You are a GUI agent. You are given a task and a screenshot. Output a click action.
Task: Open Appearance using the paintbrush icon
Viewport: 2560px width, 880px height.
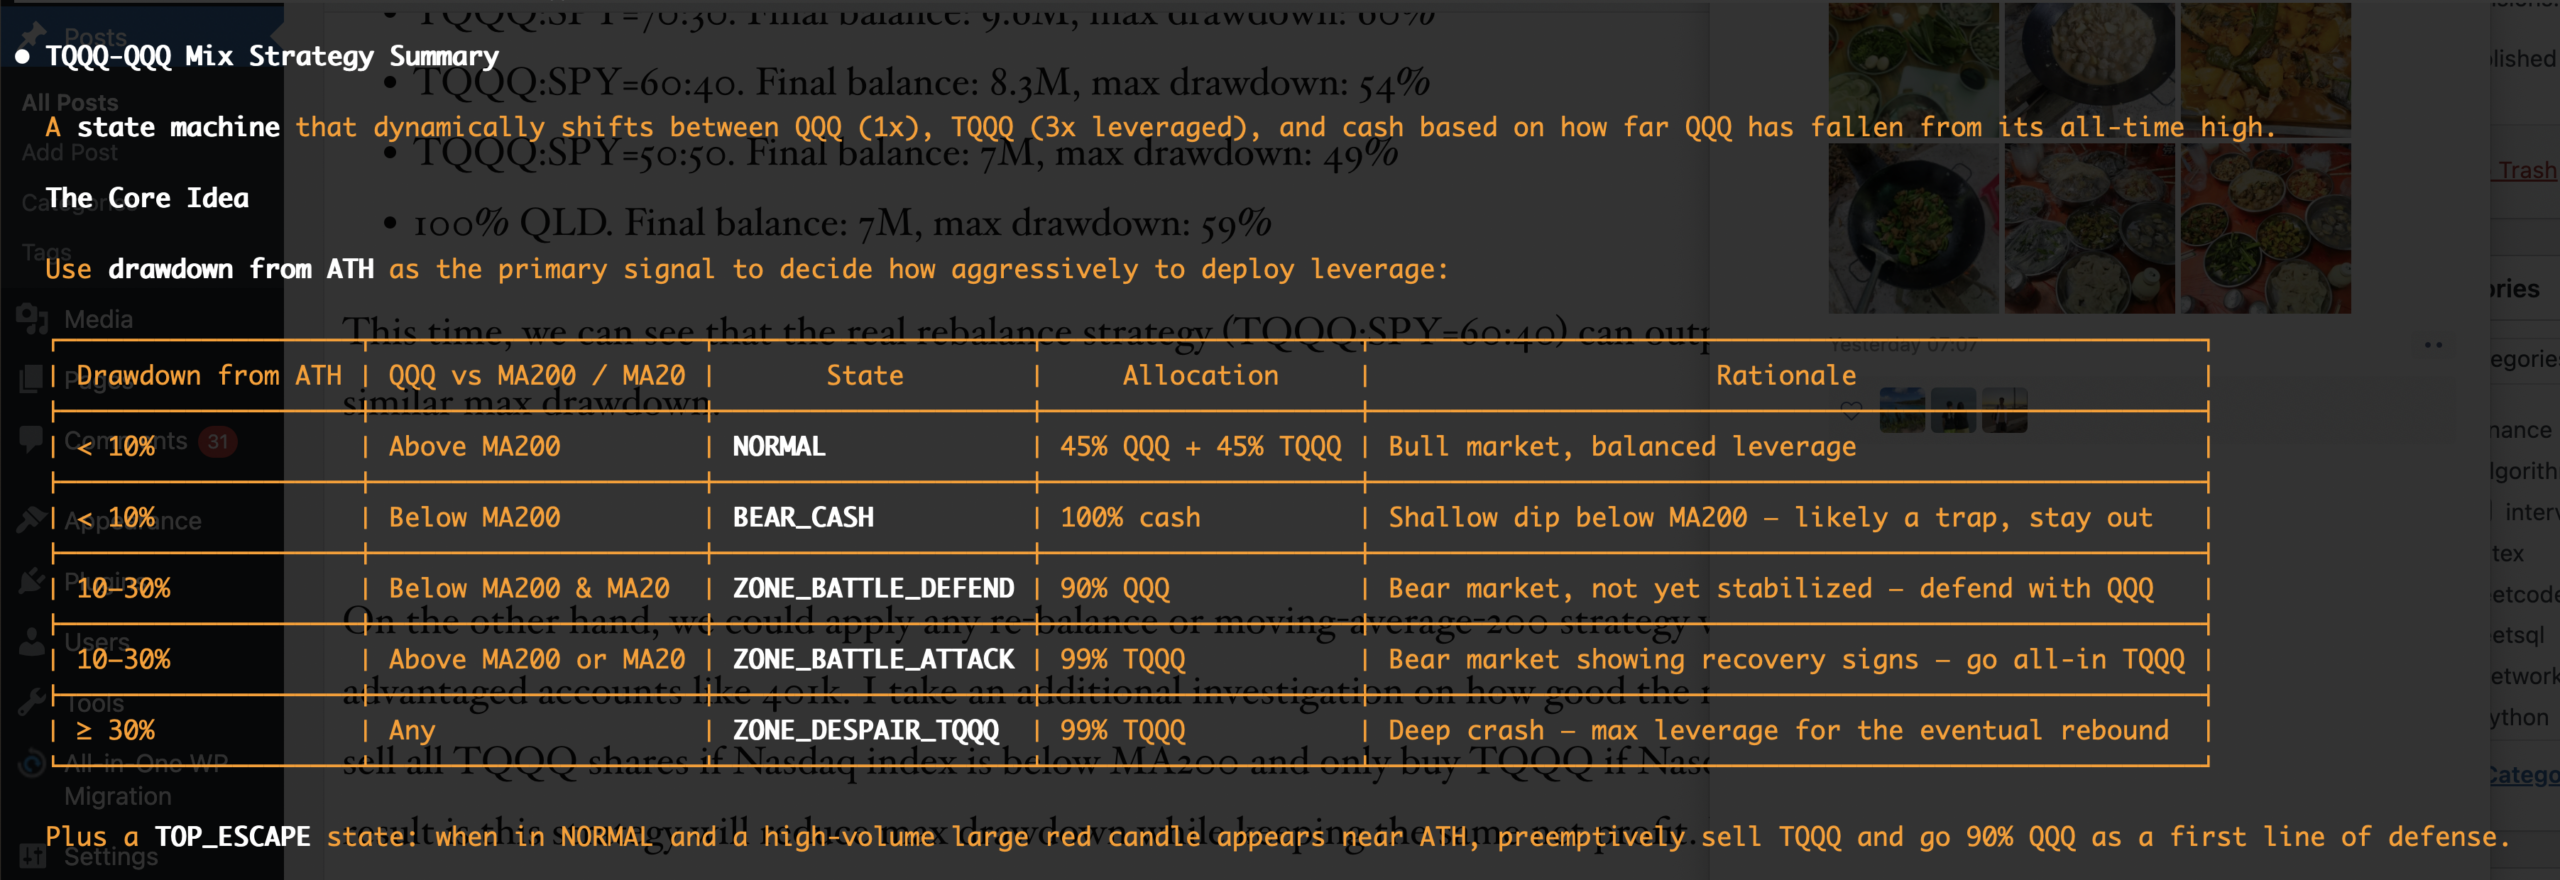click(32, 520)
